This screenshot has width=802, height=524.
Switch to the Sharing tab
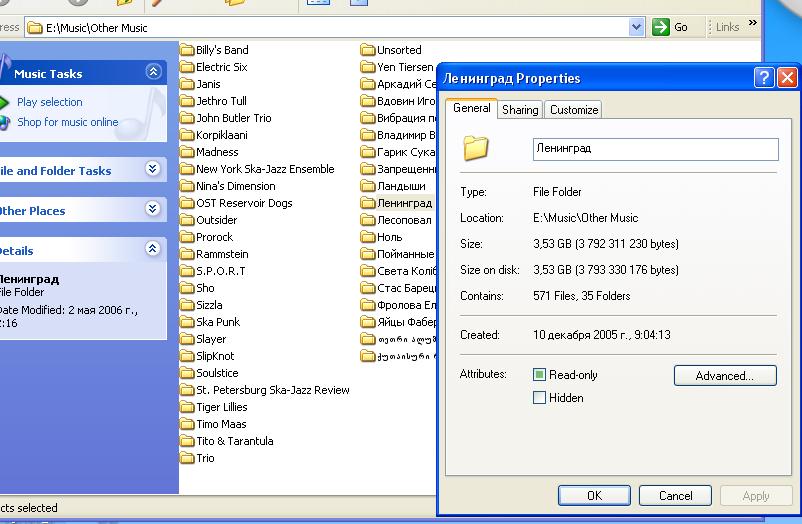(x=520, y=110)
